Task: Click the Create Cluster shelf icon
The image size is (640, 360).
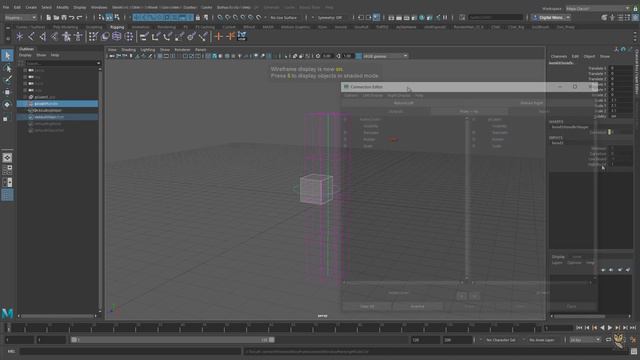Action: [x=129, y=37]
